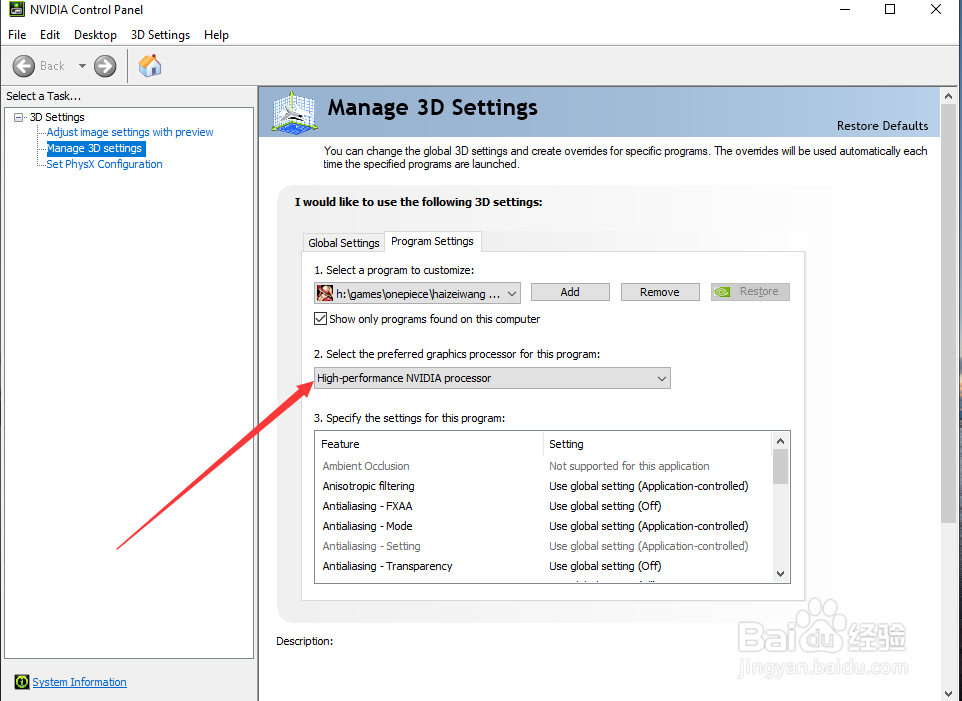Select the Antialiasing - FXAA row

543,506
